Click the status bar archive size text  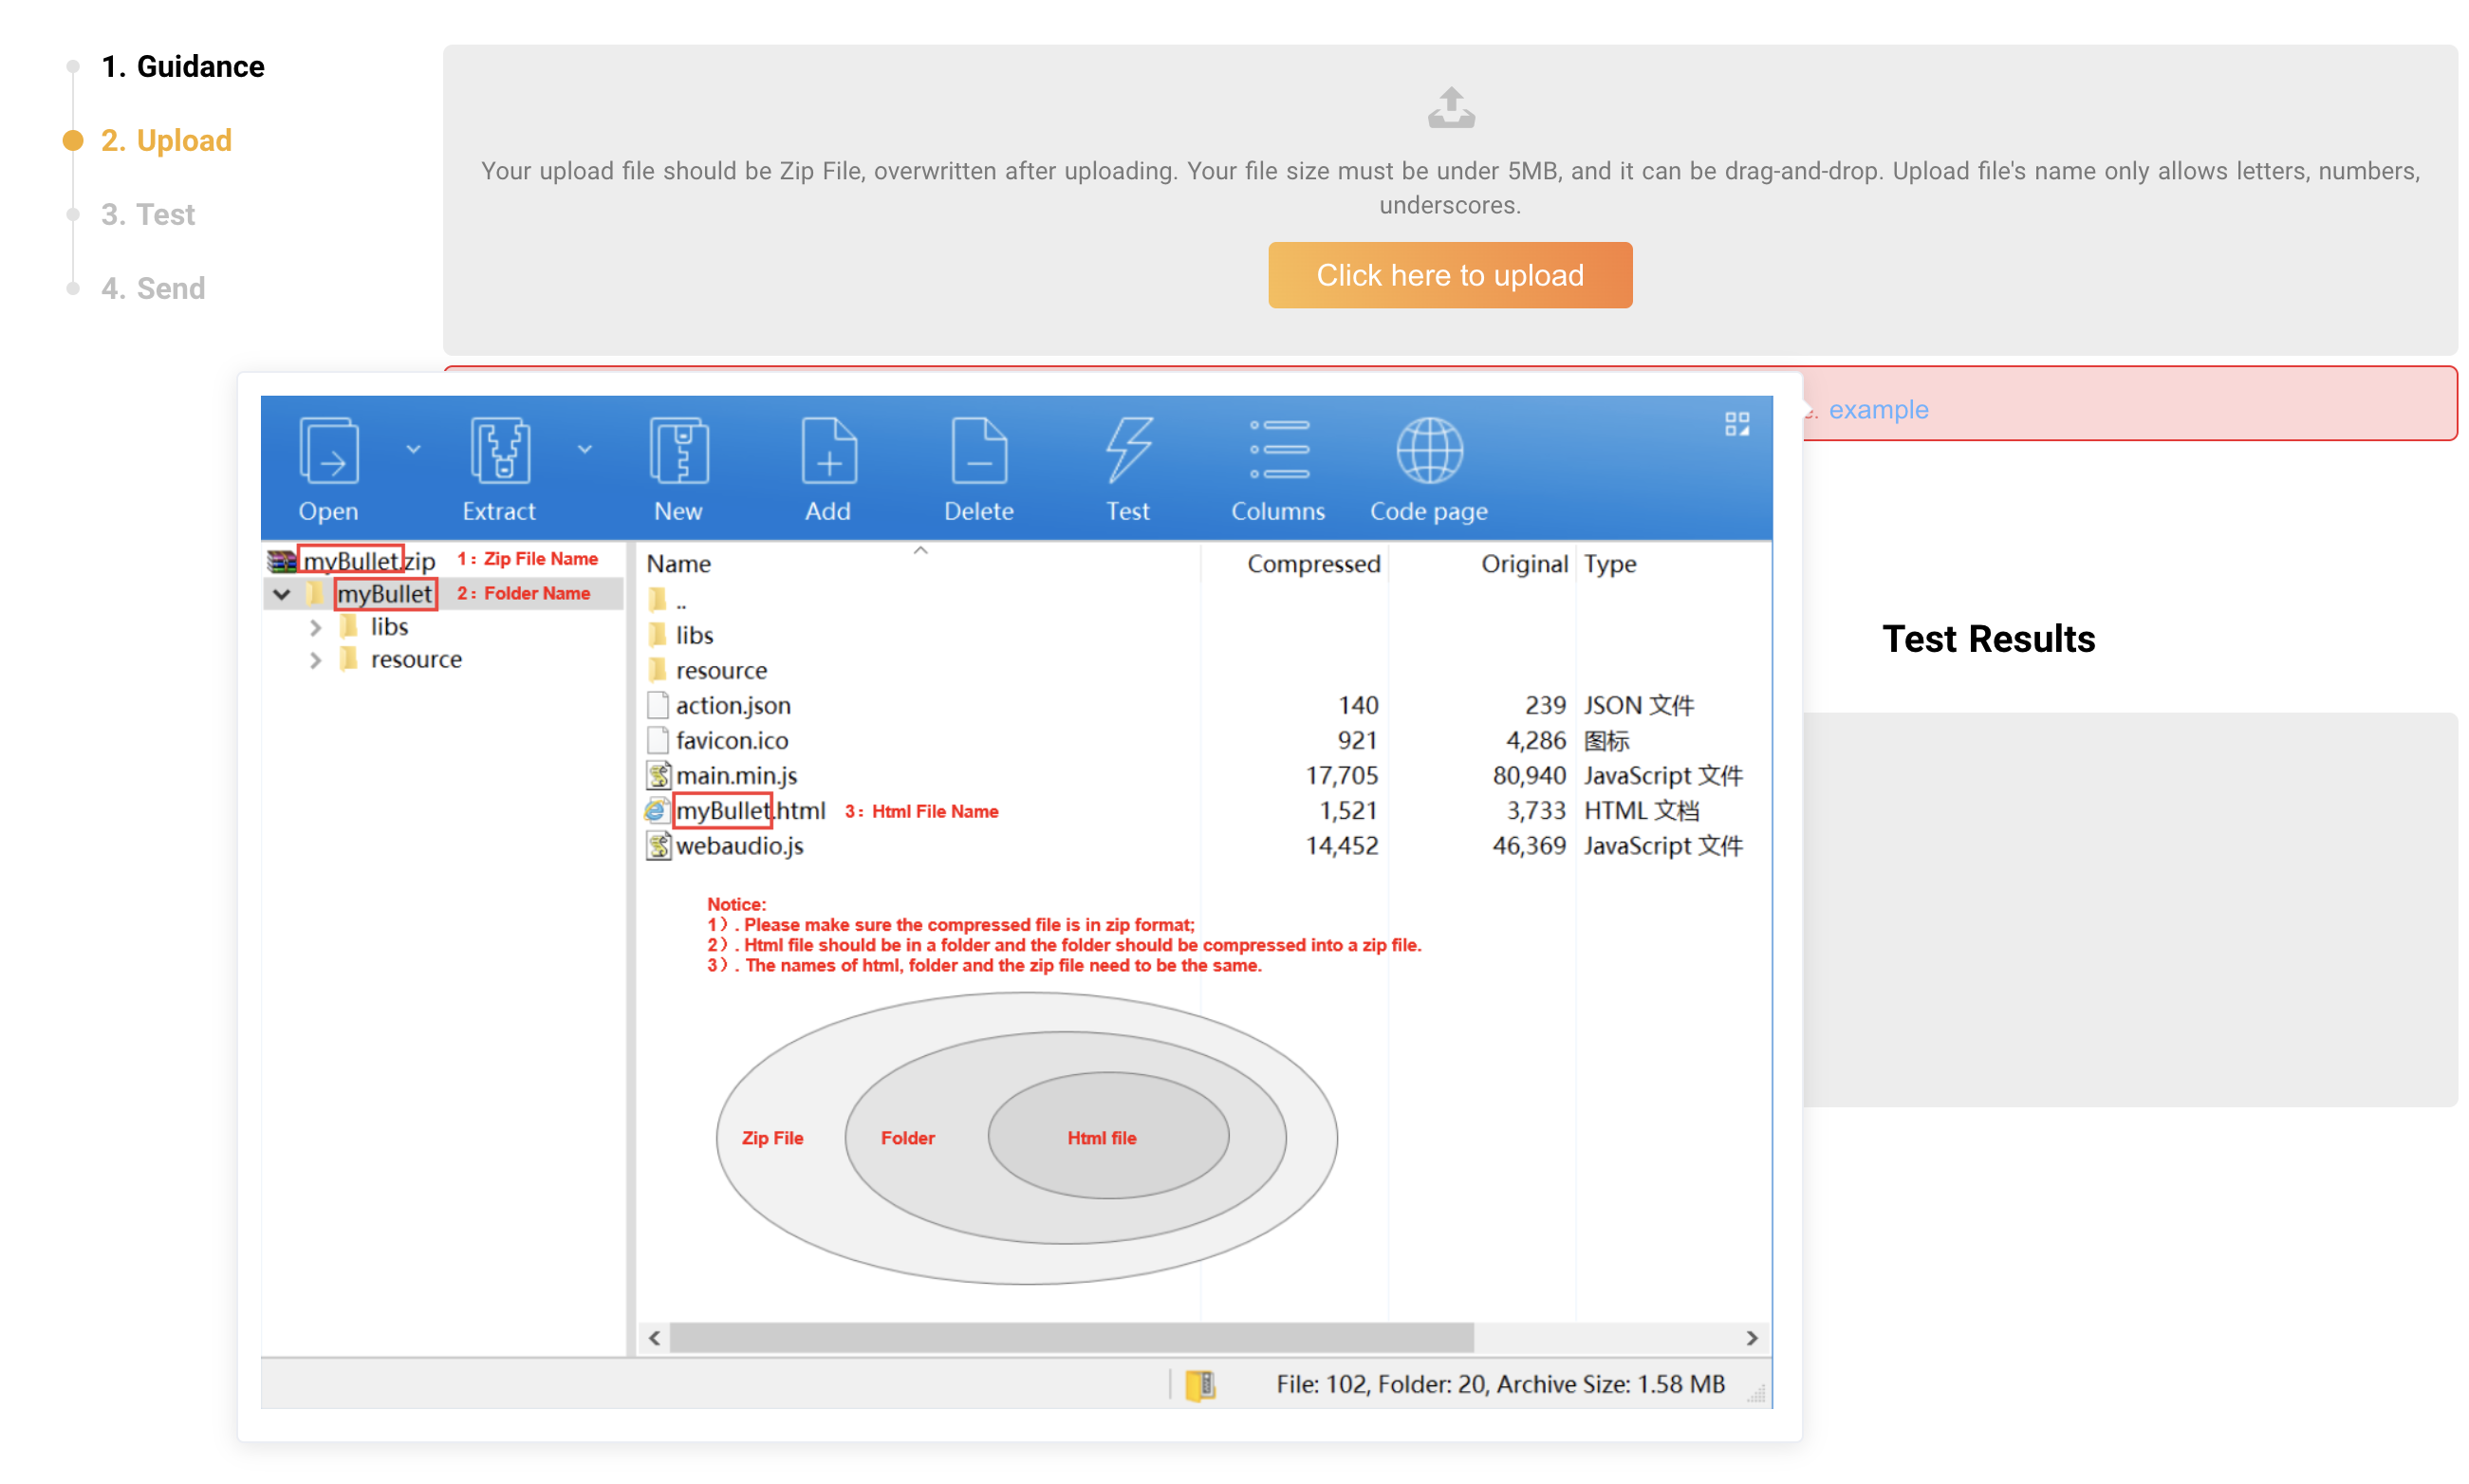coord(1500,1384)
